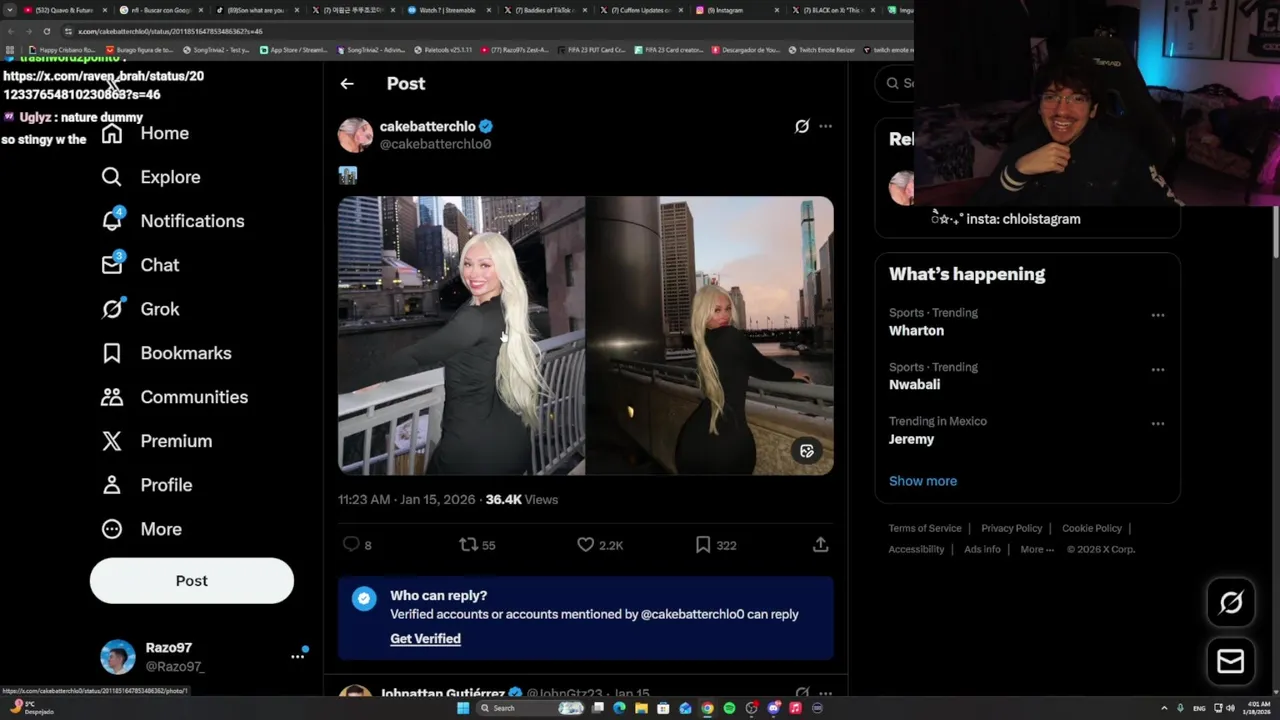1280x720 pixels.
Task: Open Home in the X sidebar
Action: click(145, 133)
